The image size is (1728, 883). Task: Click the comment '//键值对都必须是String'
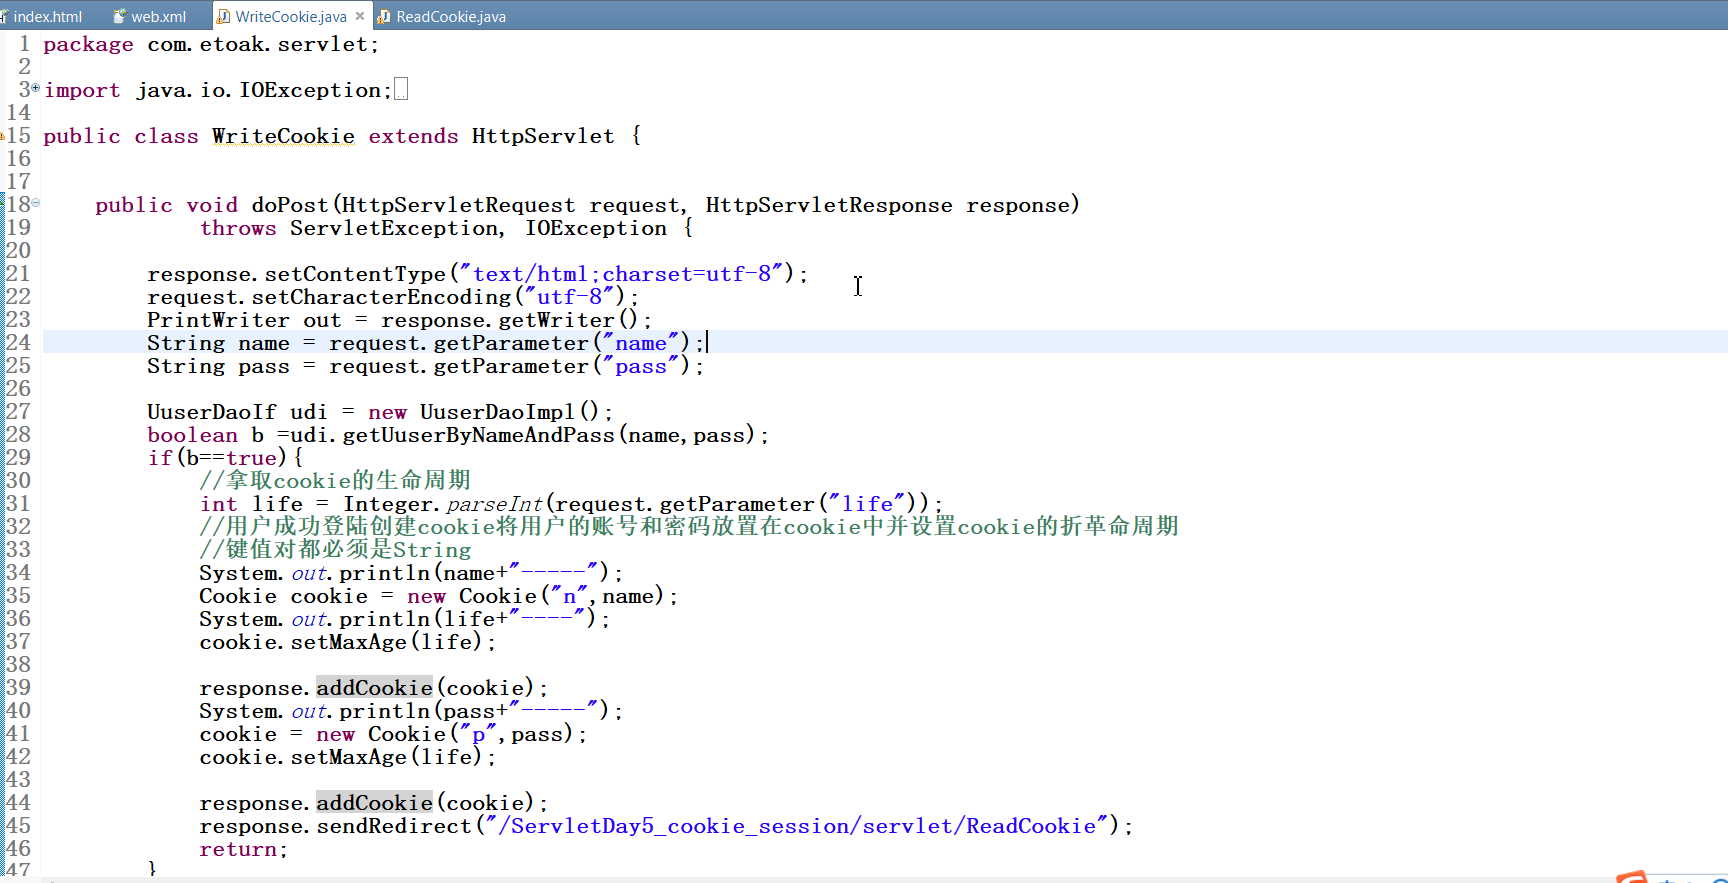[335, 550]
